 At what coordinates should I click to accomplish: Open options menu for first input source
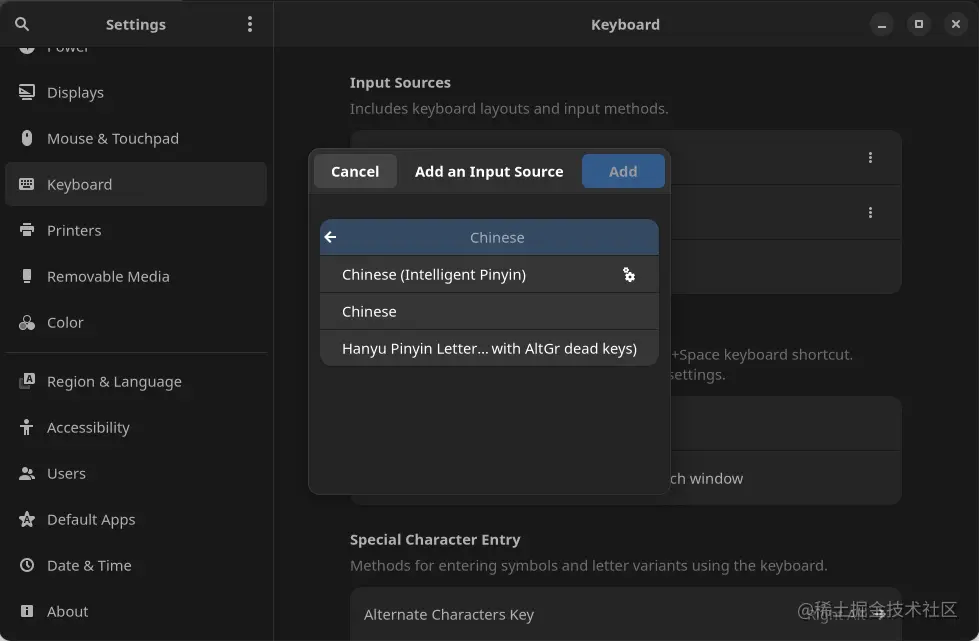[x=870, y=157]
